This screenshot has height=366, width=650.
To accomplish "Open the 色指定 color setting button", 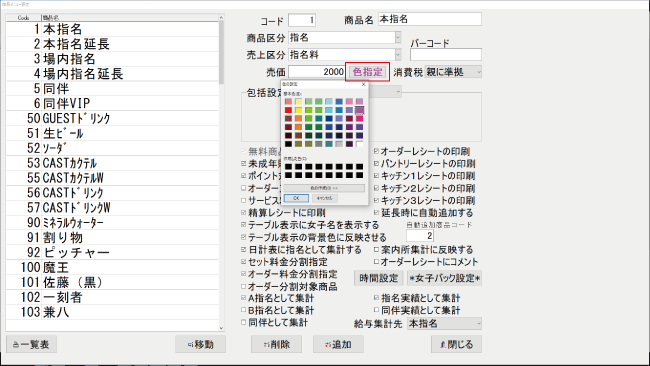I will [367, 72].
